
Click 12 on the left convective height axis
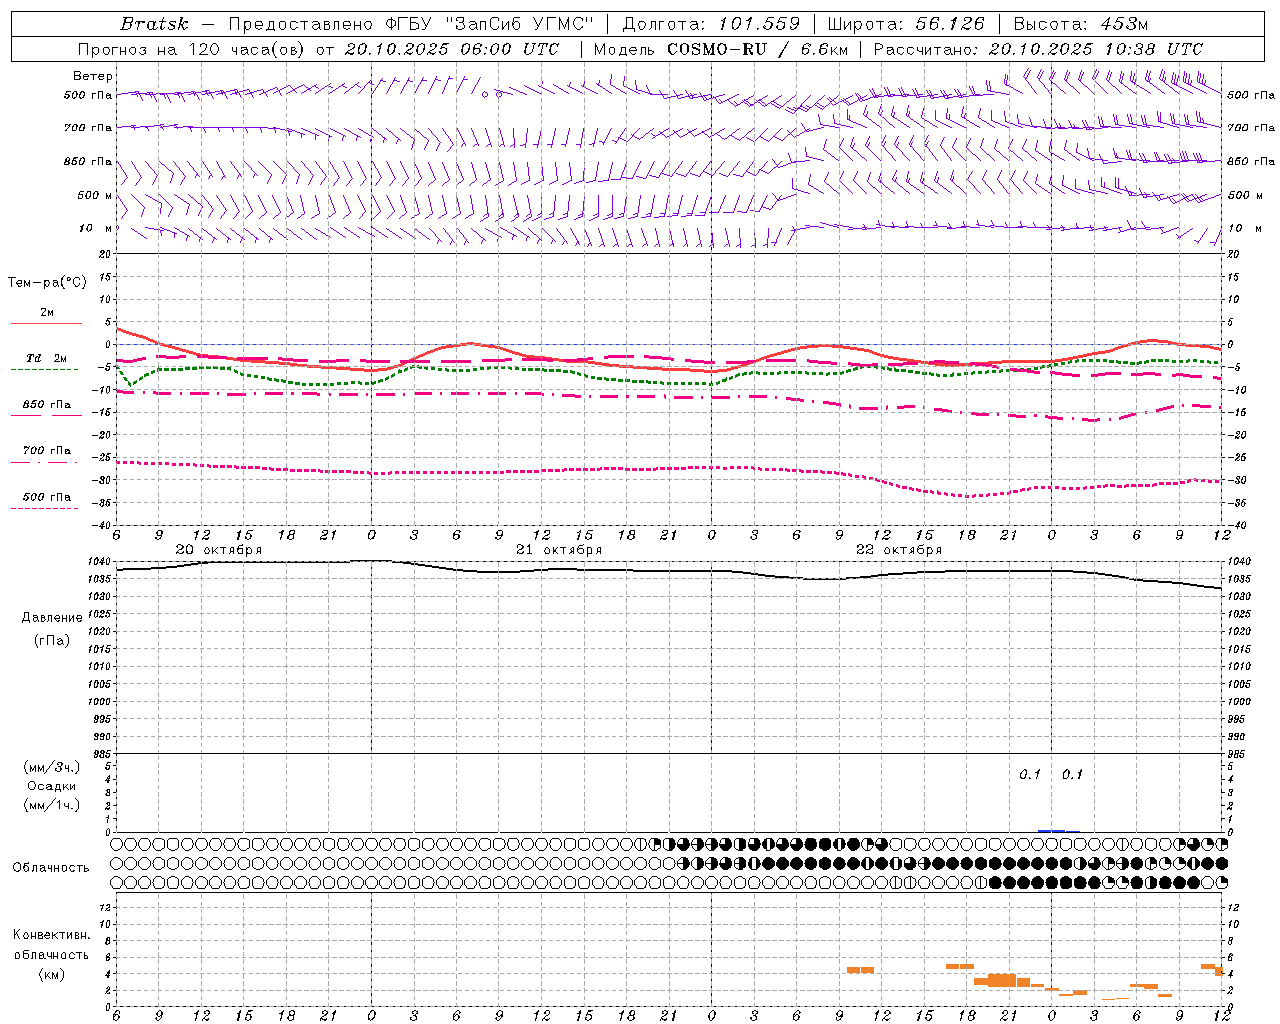click(x=105, y=907)
